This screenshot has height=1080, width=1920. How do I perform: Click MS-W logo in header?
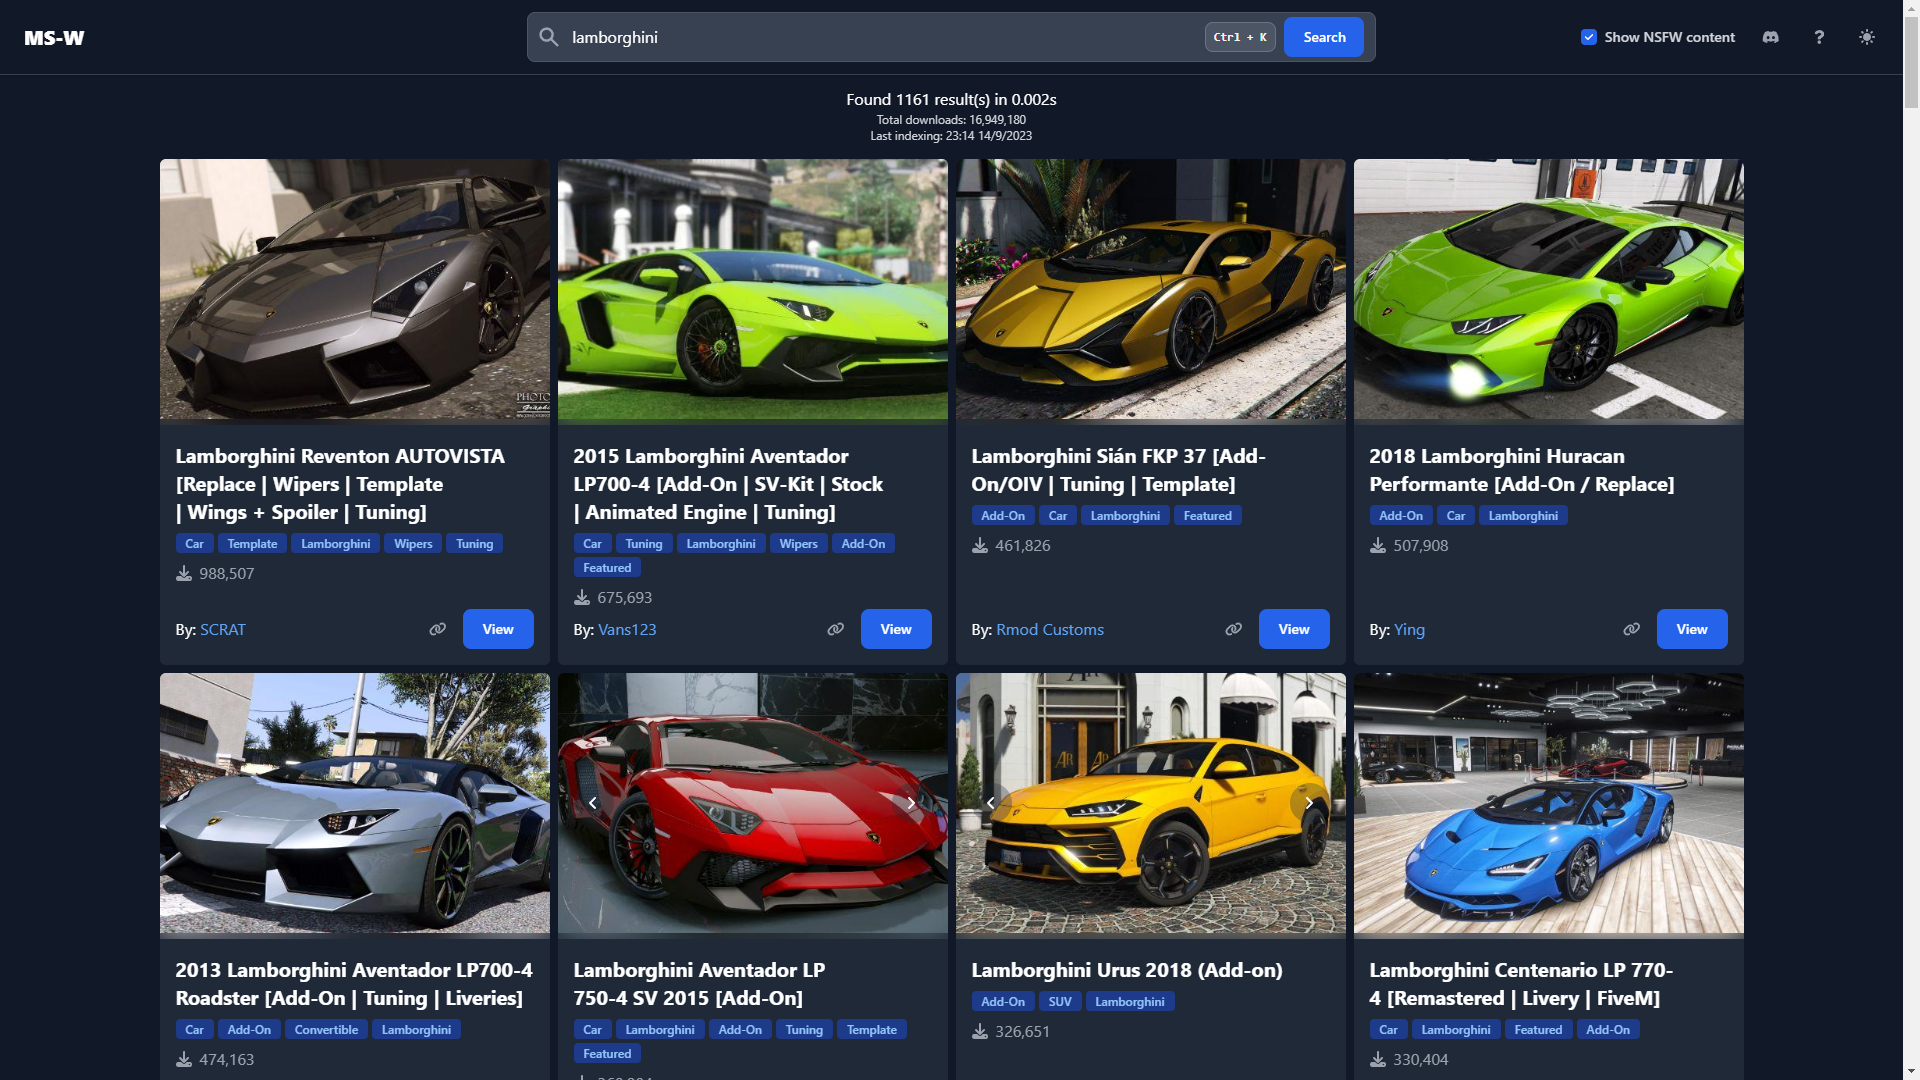click(x=54, y=38)
